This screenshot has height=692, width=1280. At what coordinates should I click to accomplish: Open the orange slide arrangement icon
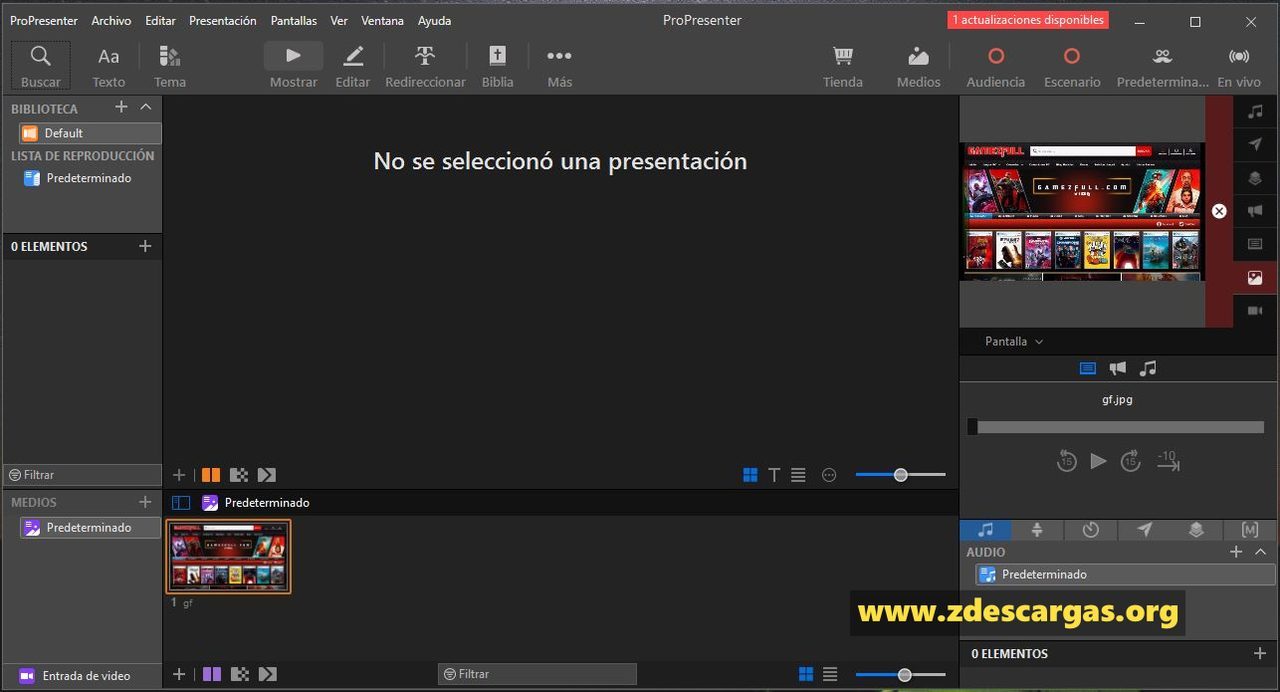point(211,475)
